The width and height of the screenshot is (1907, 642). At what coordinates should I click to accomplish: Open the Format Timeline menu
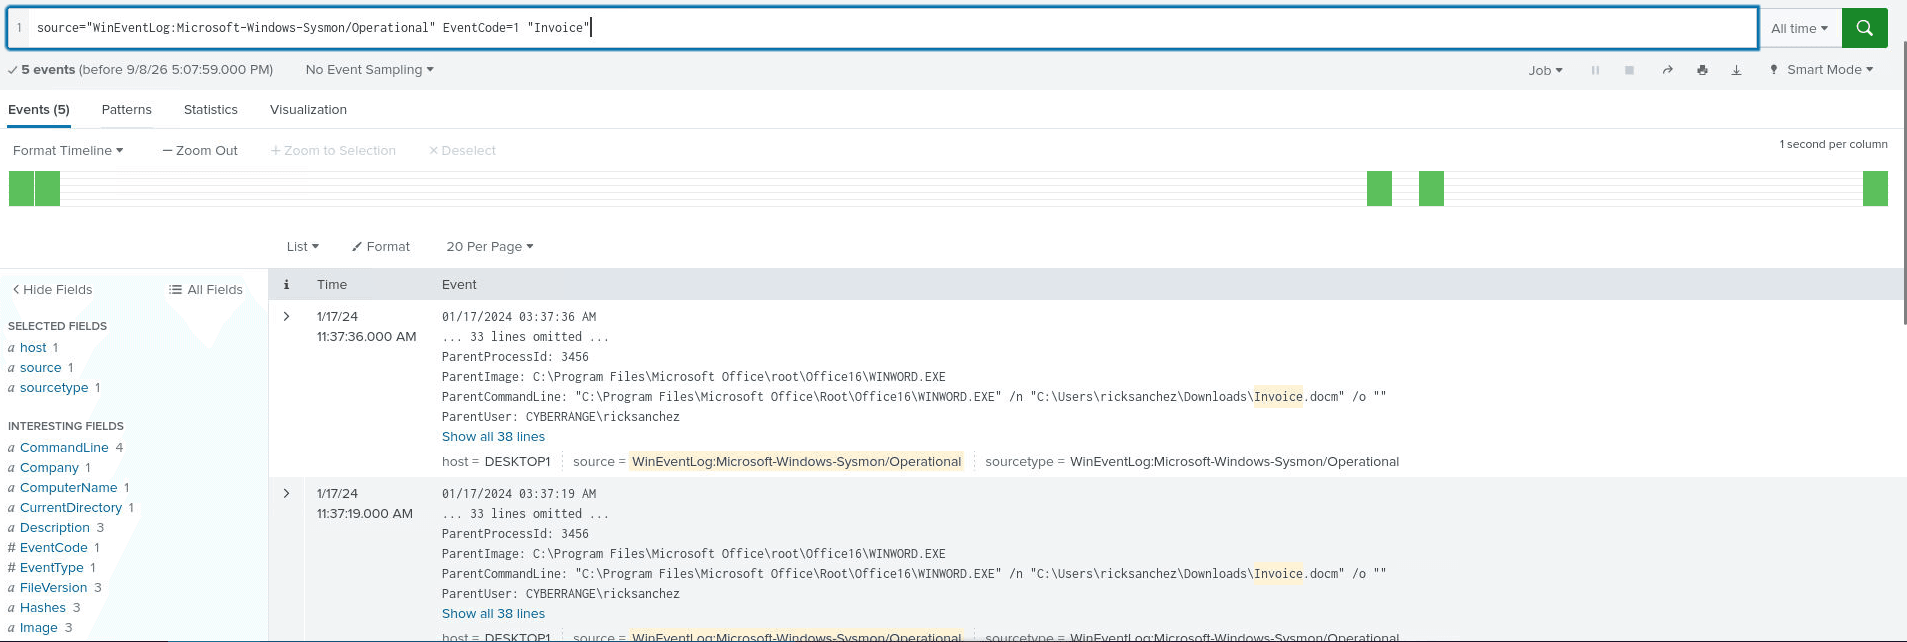pos(68,151)
